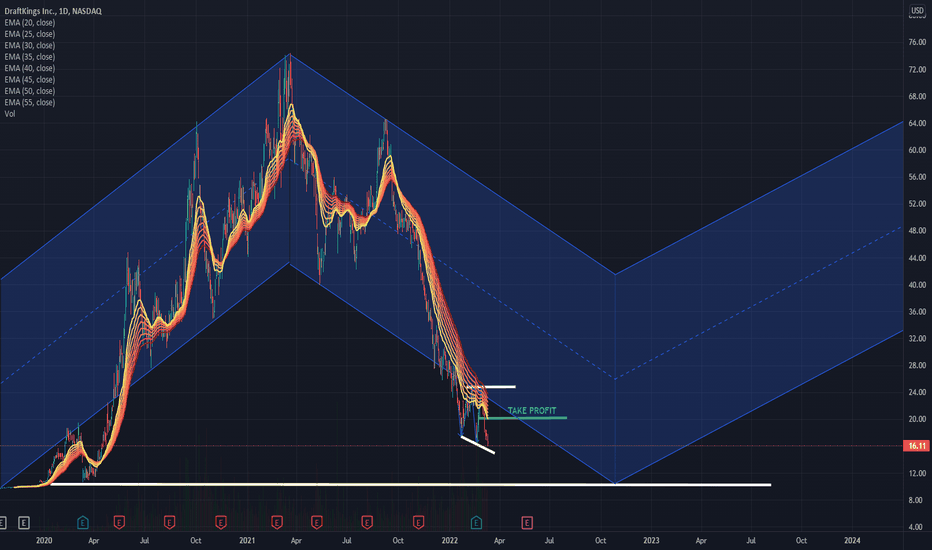Click the 2021 label on time axis
The height and width of the screenshot is (550, 932).
[x=247, y=540]
